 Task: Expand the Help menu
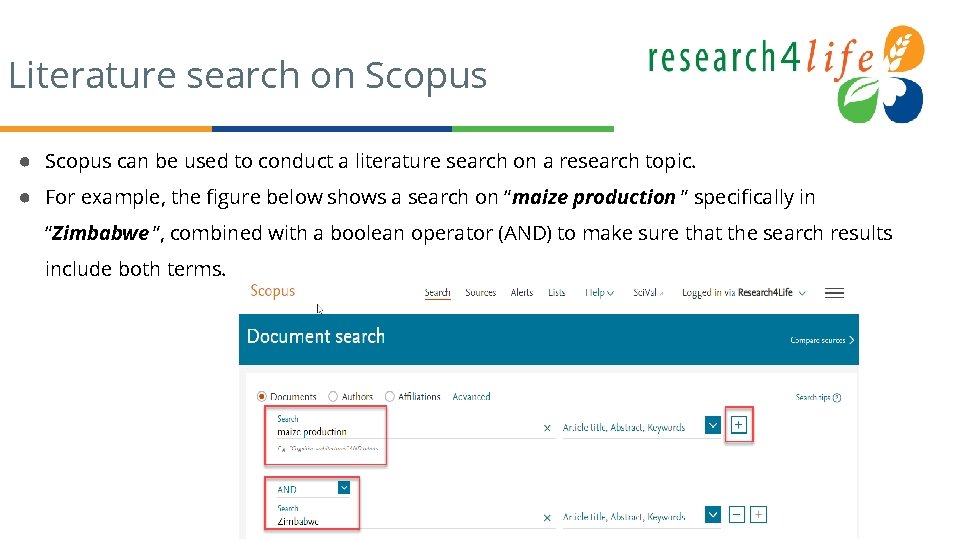pyautogui.click(x=599, y=293)
